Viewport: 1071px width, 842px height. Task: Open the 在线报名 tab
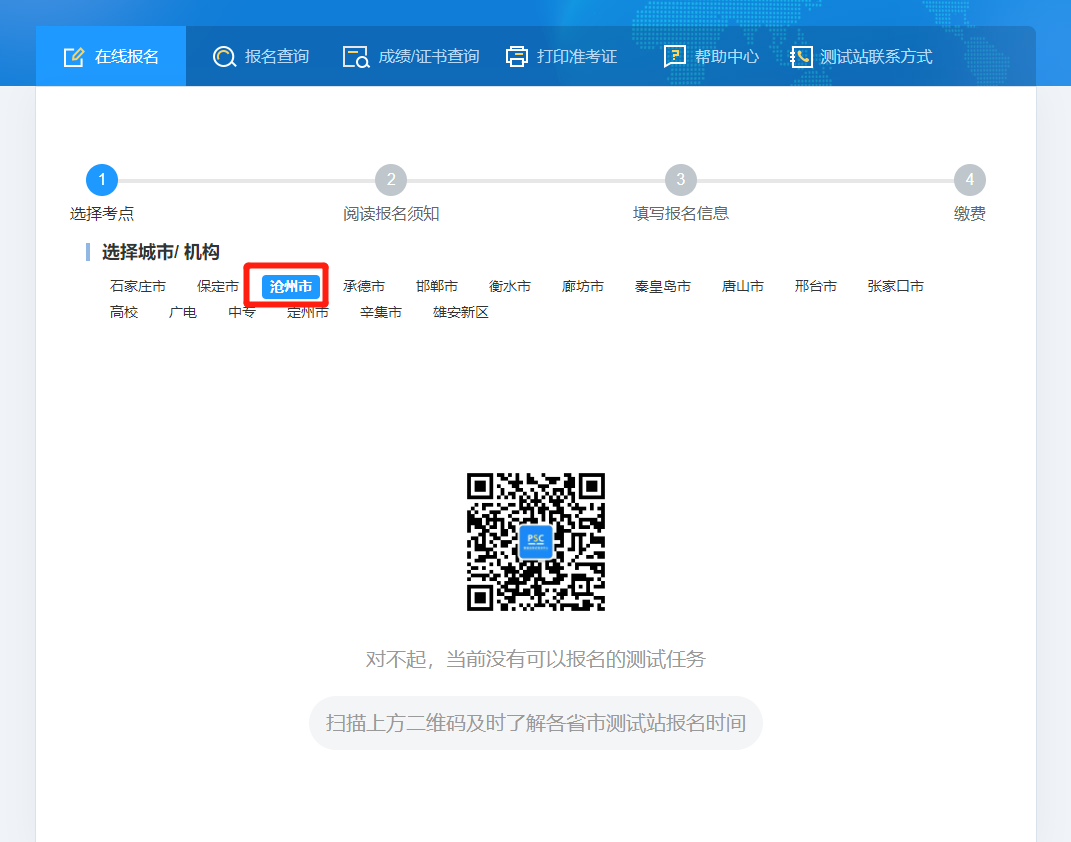(111, 56)
